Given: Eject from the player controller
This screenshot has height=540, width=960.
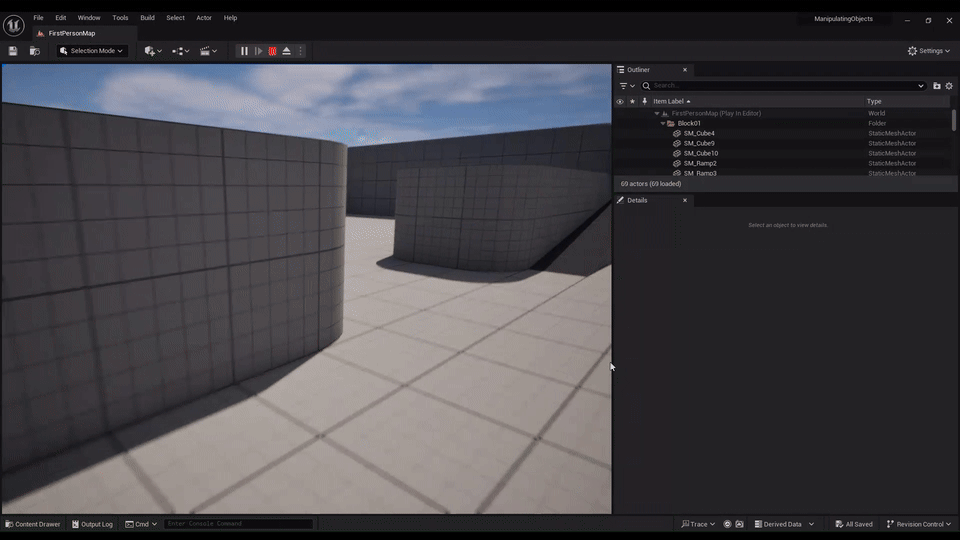Looking at the screenshot, I should pyautogui.click(x=287, y=51).
